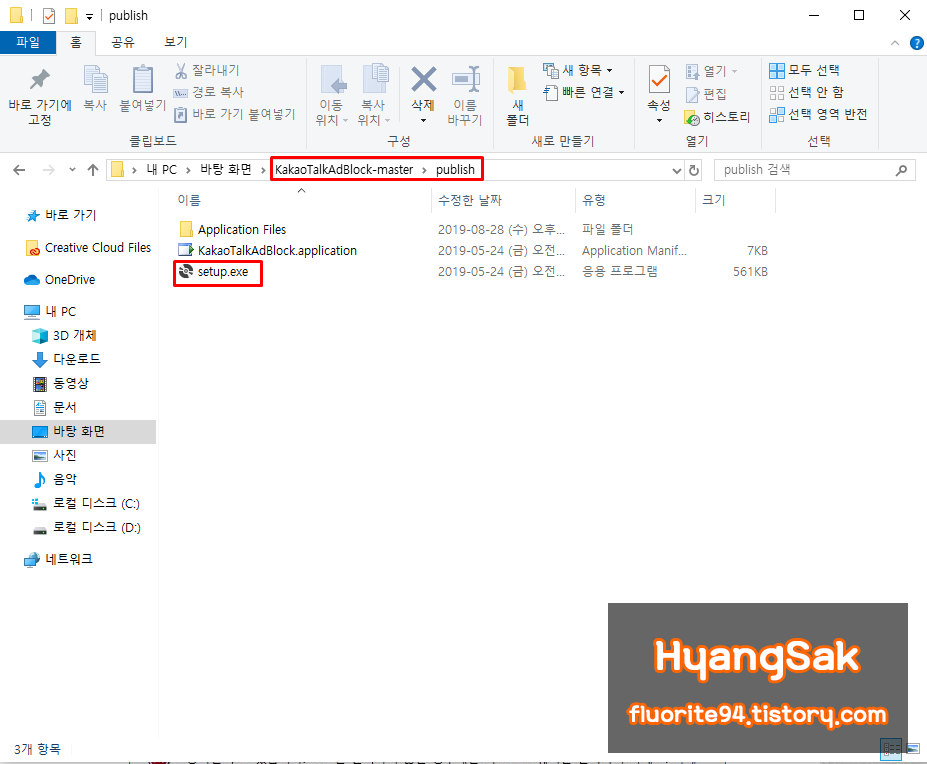Click the Delete (삭제) X icon
Viewport: 927px width, 764px height.
coord(423,79)
